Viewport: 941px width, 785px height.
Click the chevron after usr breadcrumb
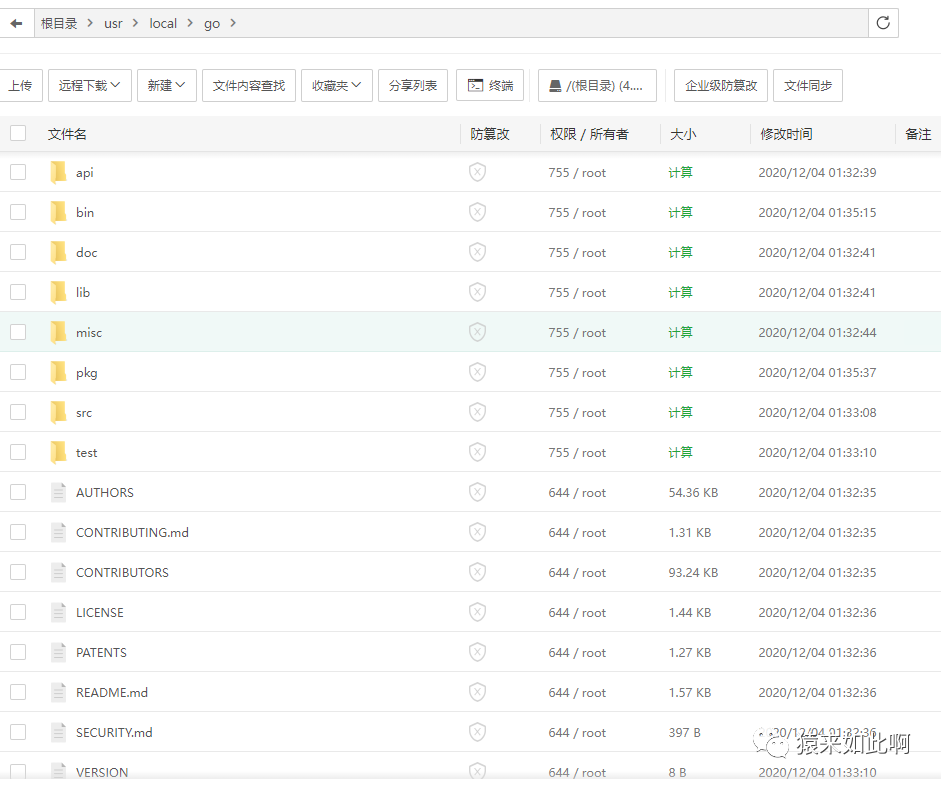135,23
